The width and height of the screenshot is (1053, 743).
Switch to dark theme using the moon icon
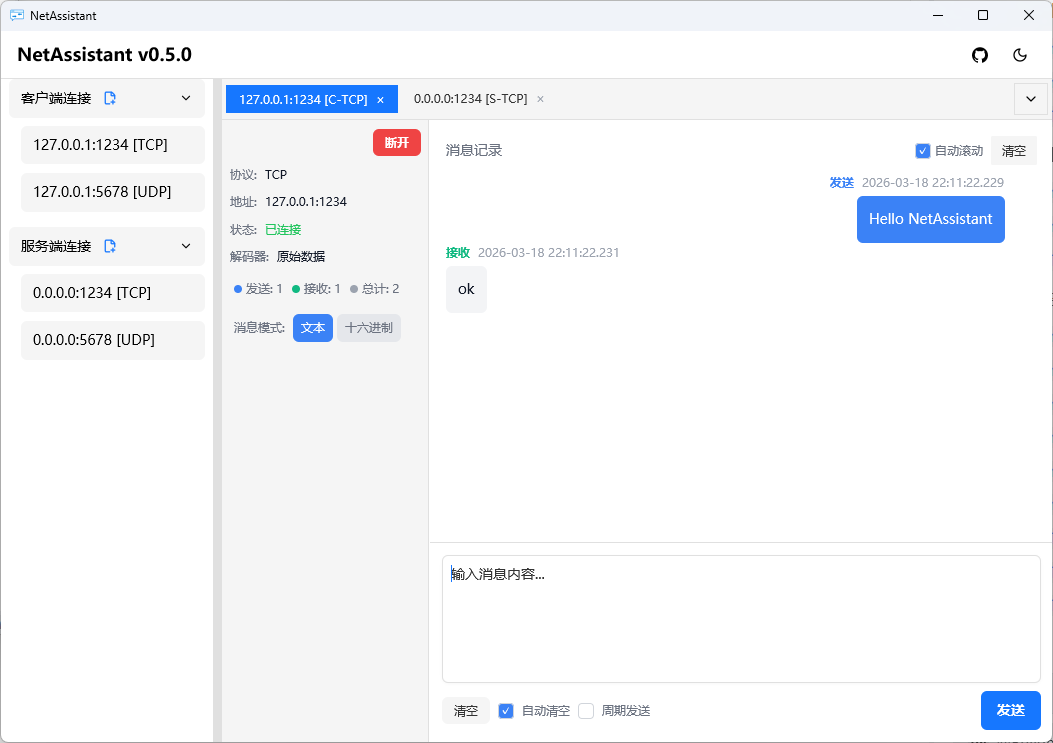[1020, 55]
